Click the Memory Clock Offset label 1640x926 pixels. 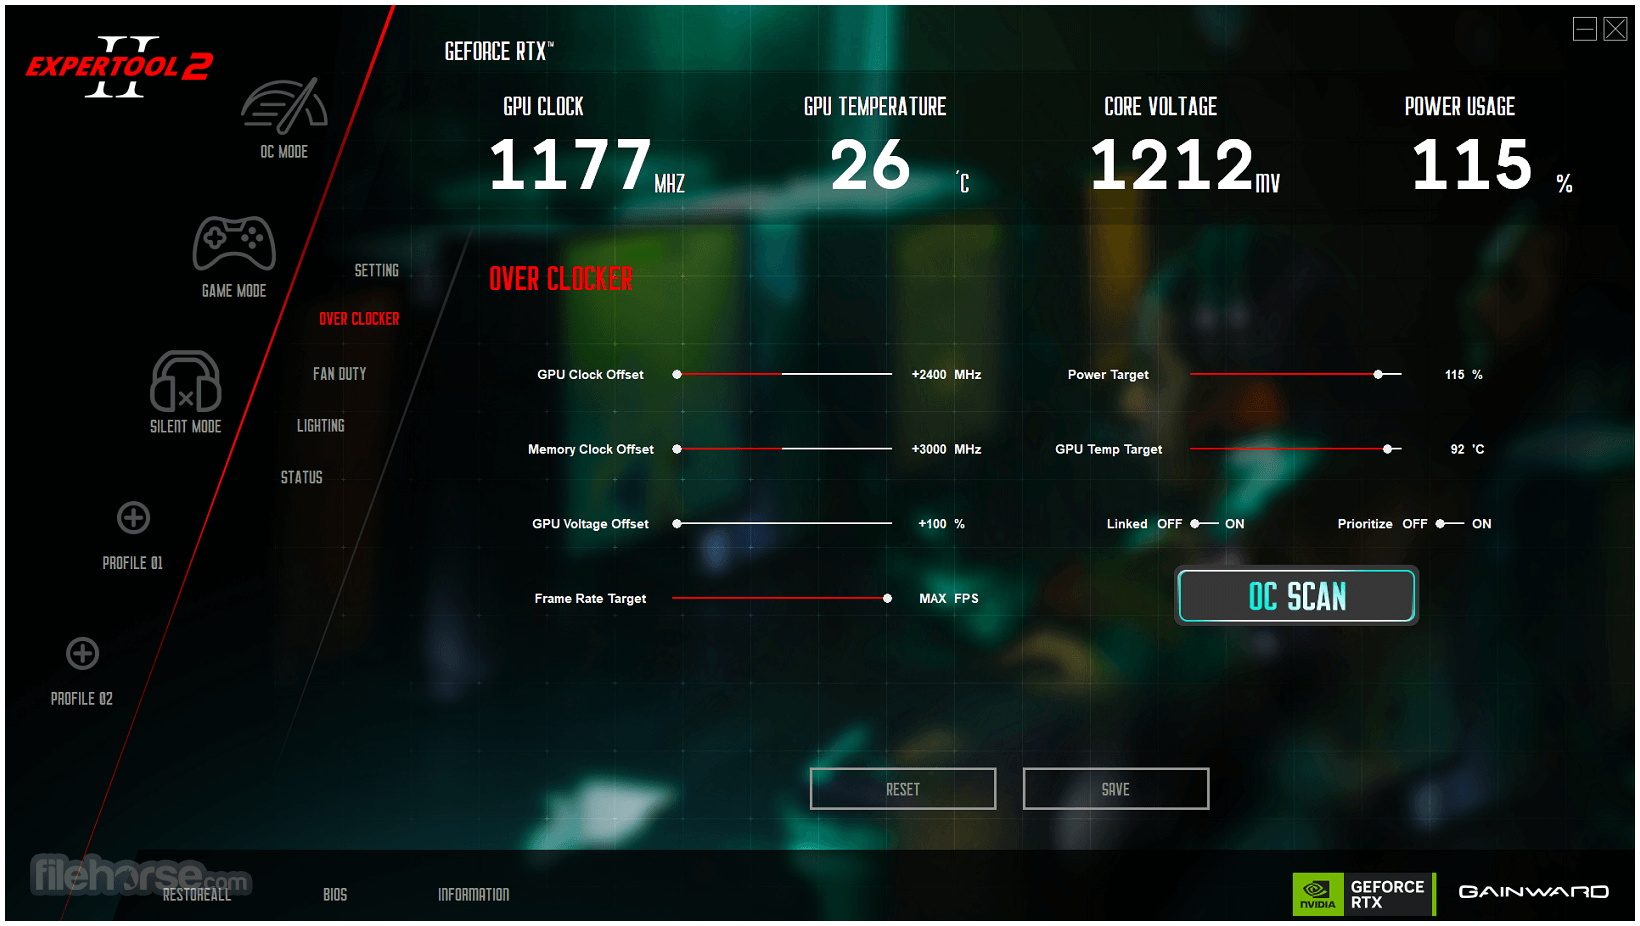pos(591,450)
